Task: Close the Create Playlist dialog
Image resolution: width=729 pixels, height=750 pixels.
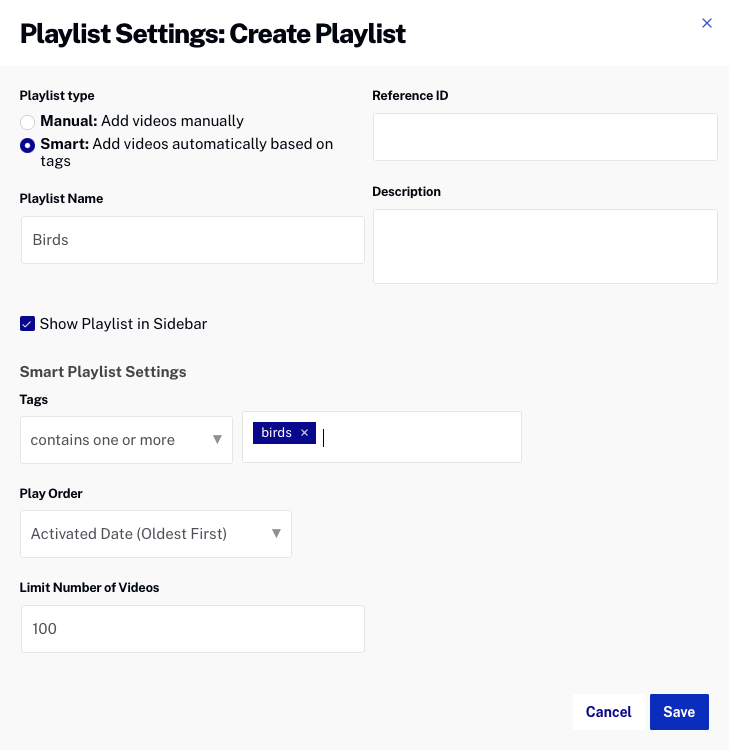Action: point(707,23)
